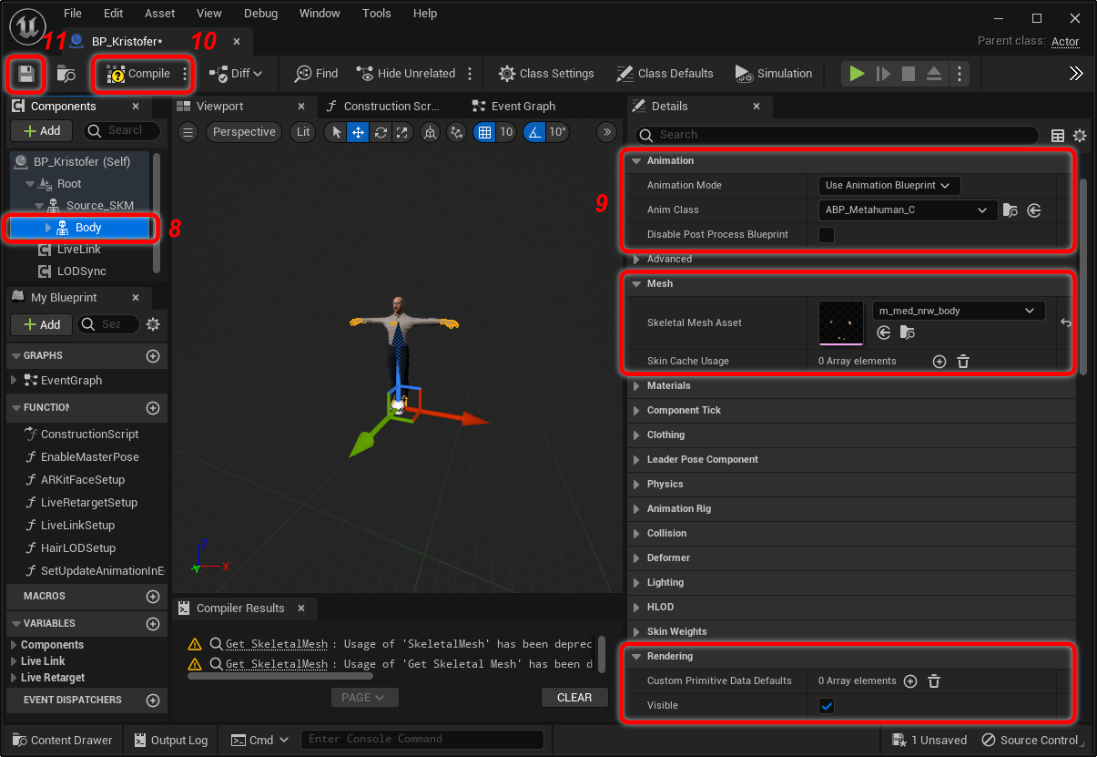The height and width of the screenshot is (757, 1097).
Task: Open the My Blueprint settings gear
Action: click(153, 324)
